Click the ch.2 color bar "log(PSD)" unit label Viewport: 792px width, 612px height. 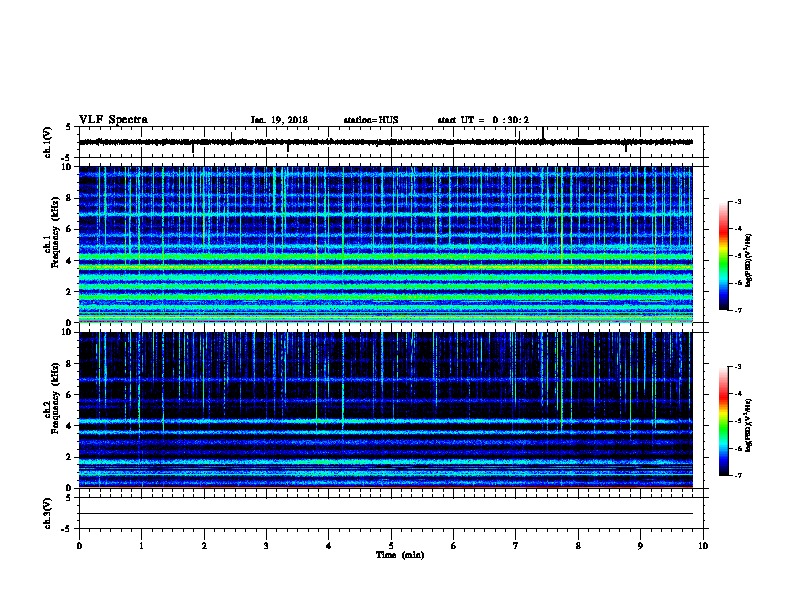pos(749,426)
